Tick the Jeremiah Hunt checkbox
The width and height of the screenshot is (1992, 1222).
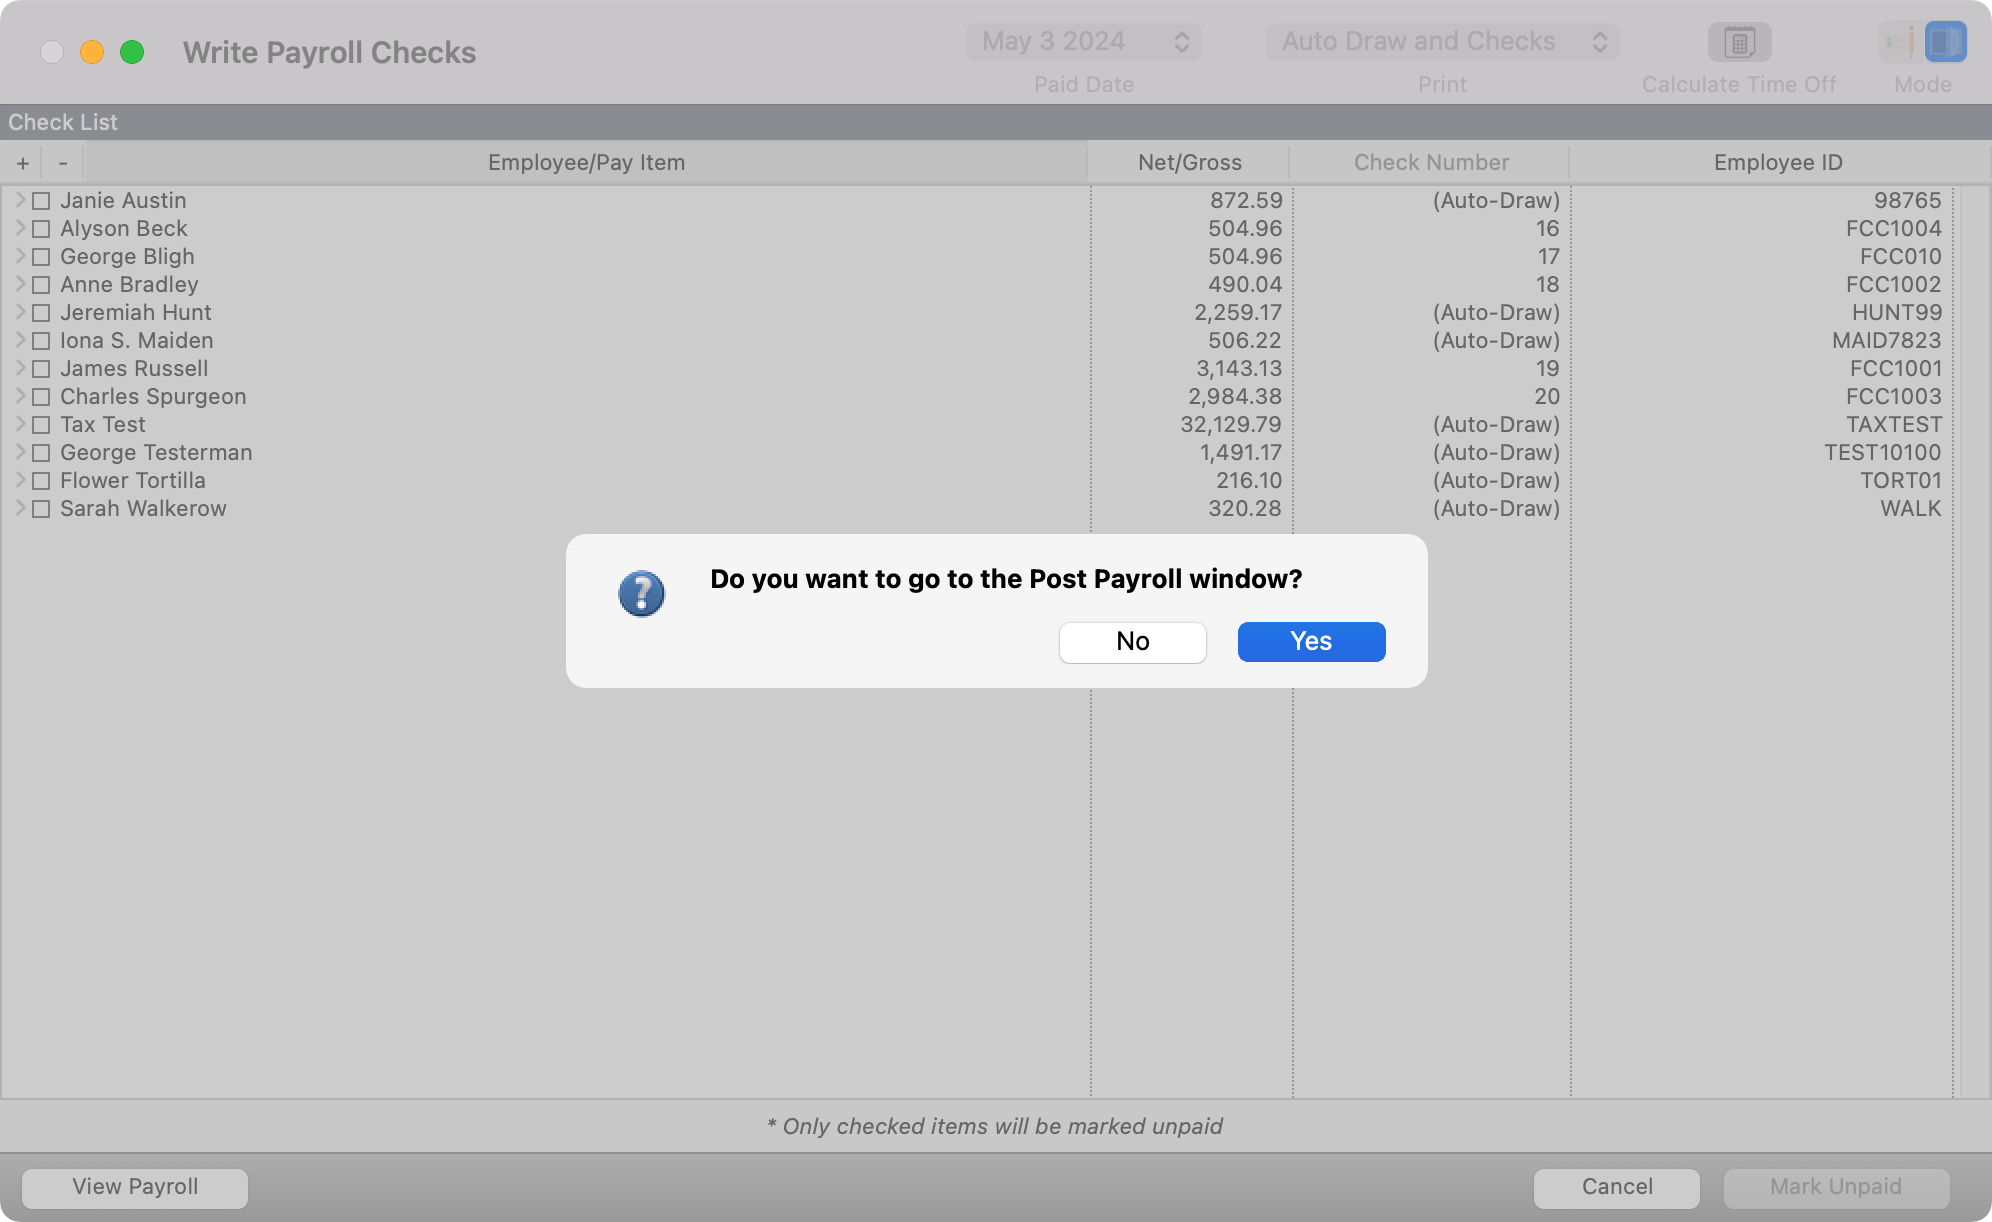coord(41,313)
